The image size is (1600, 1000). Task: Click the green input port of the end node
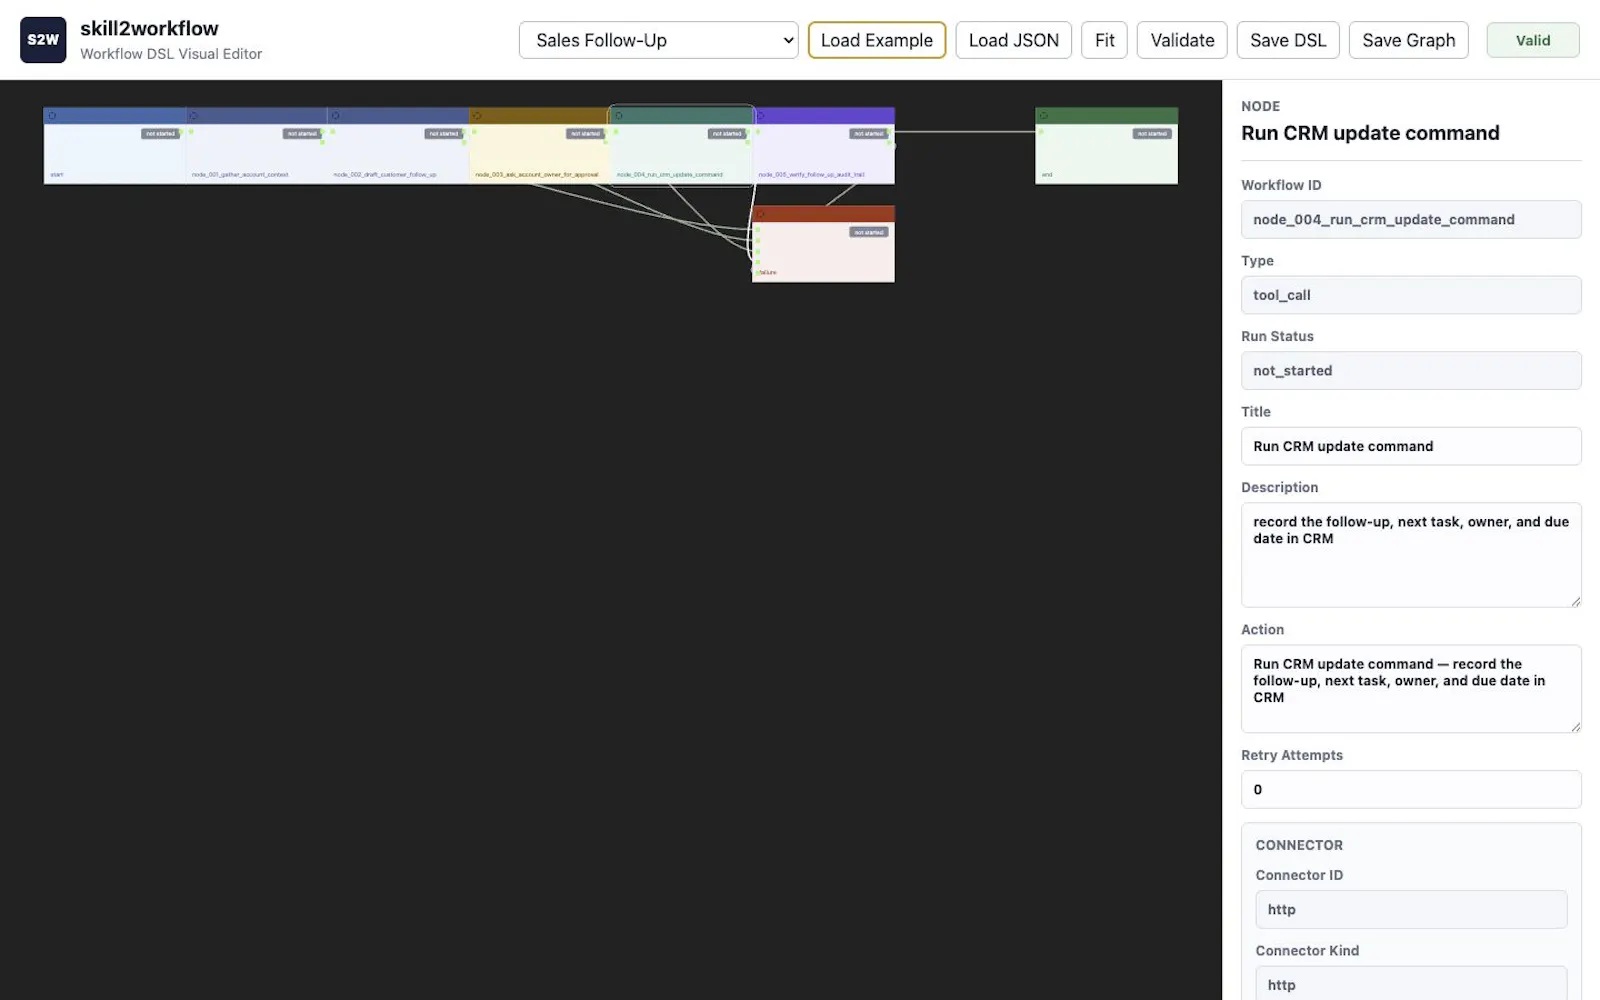(1040, 131)
